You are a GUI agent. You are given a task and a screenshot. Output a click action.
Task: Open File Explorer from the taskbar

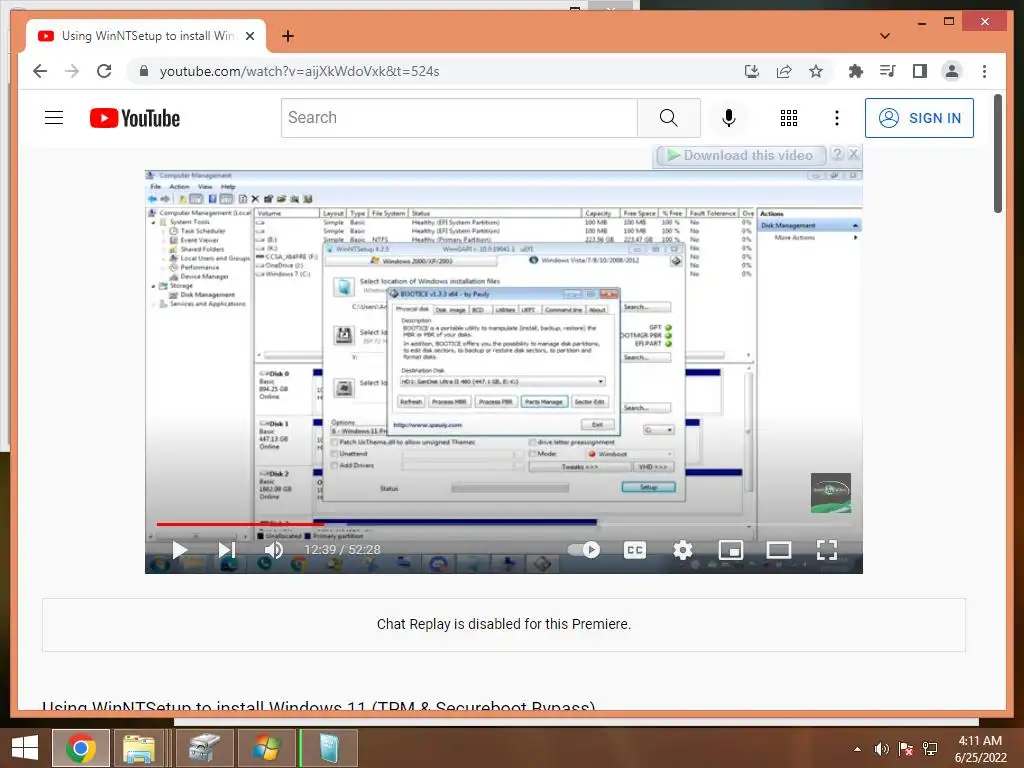pos(139,748)
